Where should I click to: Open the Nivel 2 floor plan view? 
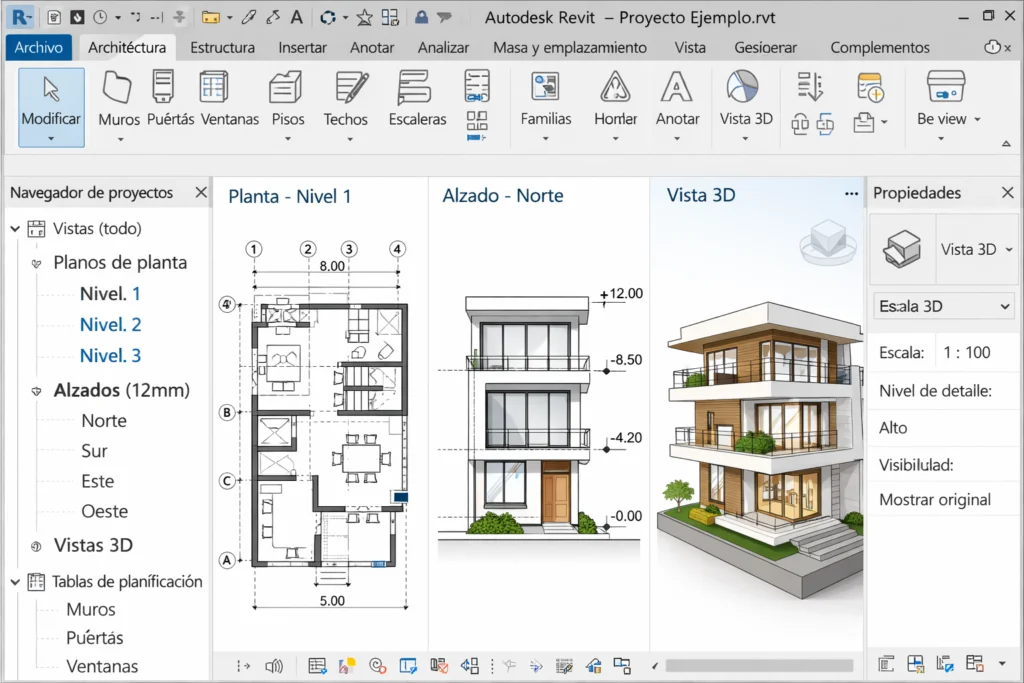tap(111, 324)
